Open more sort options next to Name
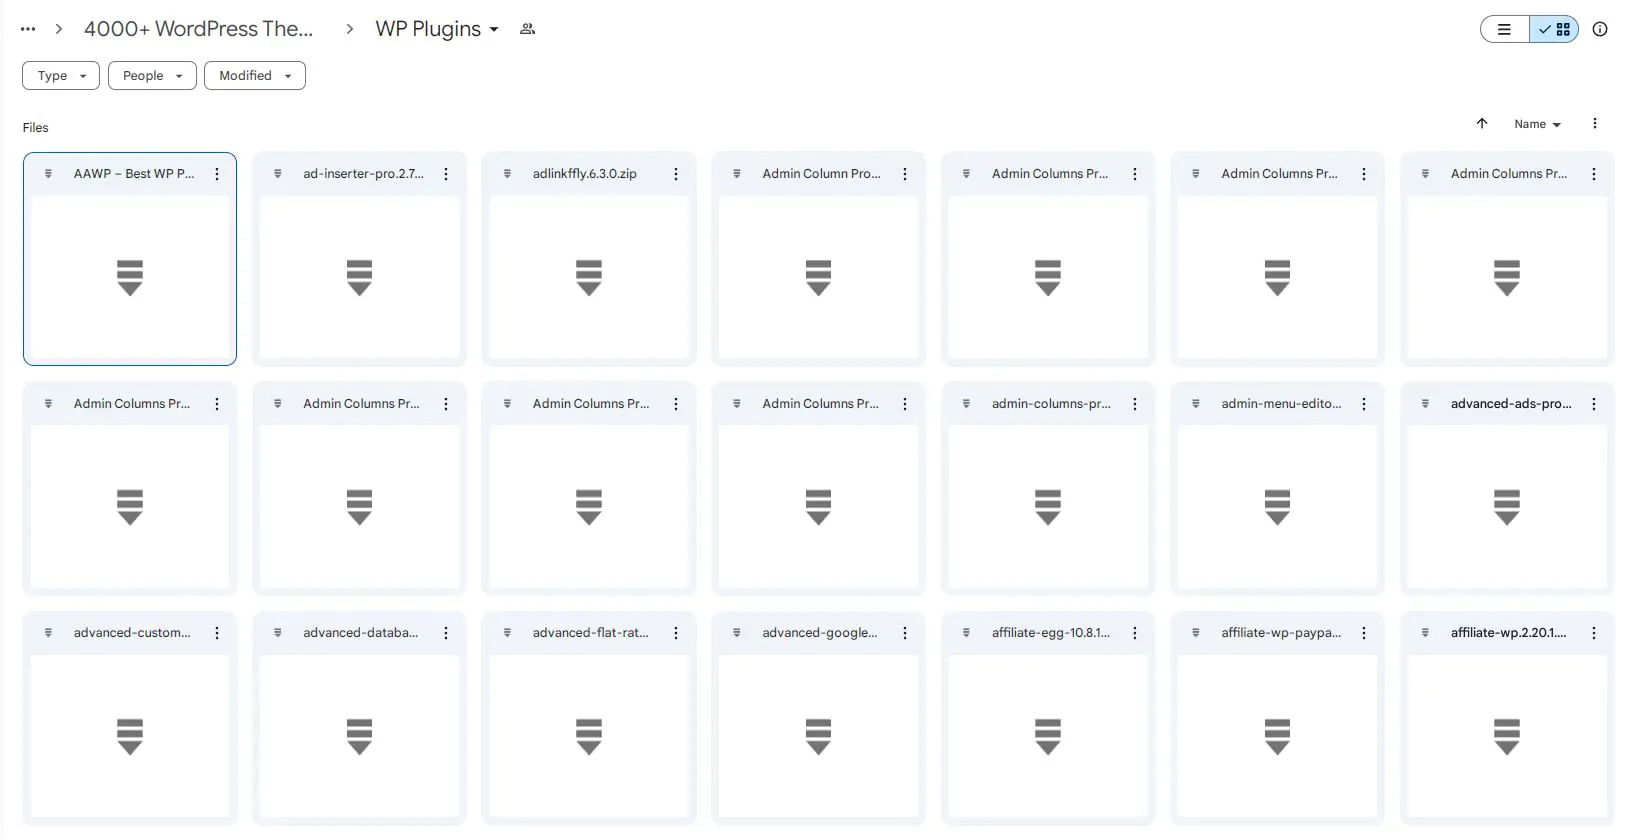This screenshot has width=1625, height=840. [x=1595, y=124]
